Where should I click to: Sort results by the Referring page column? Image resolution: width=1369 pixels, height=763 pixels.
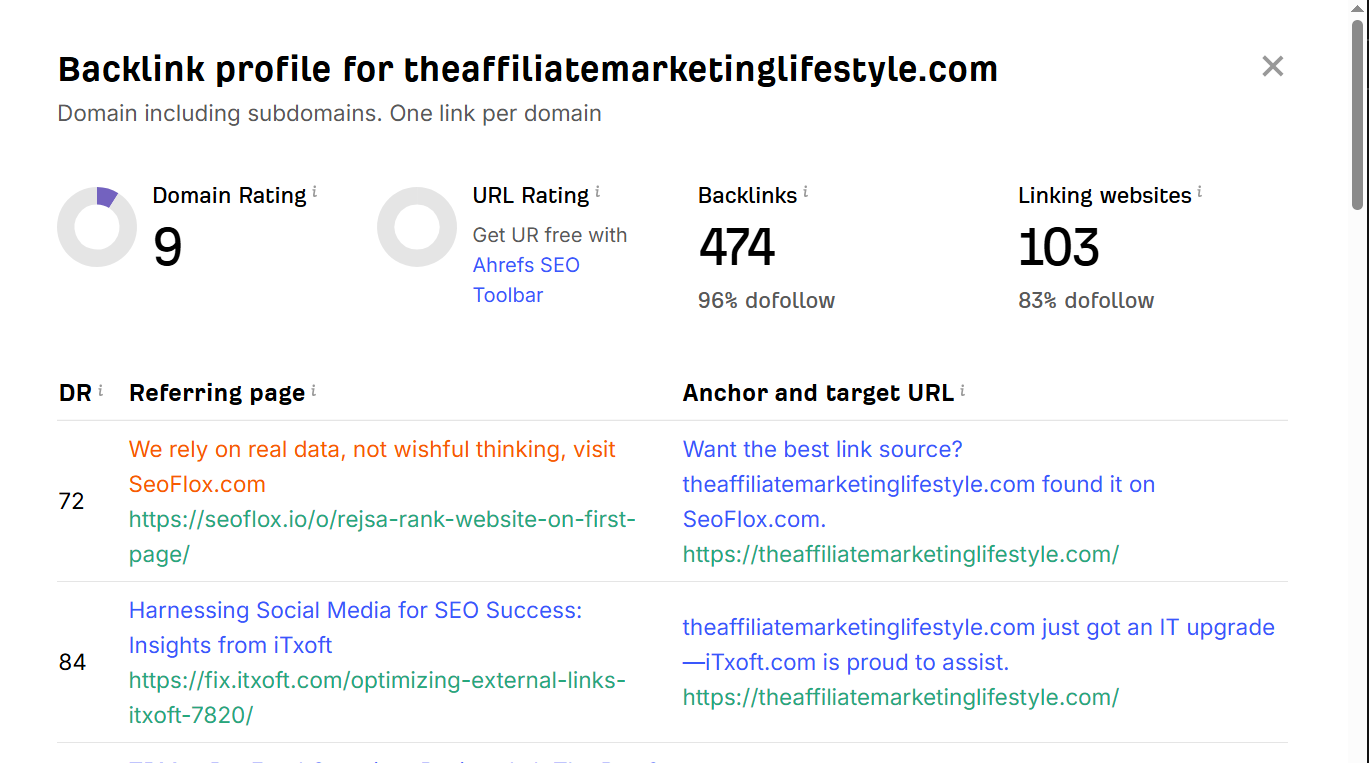[217, 392]
